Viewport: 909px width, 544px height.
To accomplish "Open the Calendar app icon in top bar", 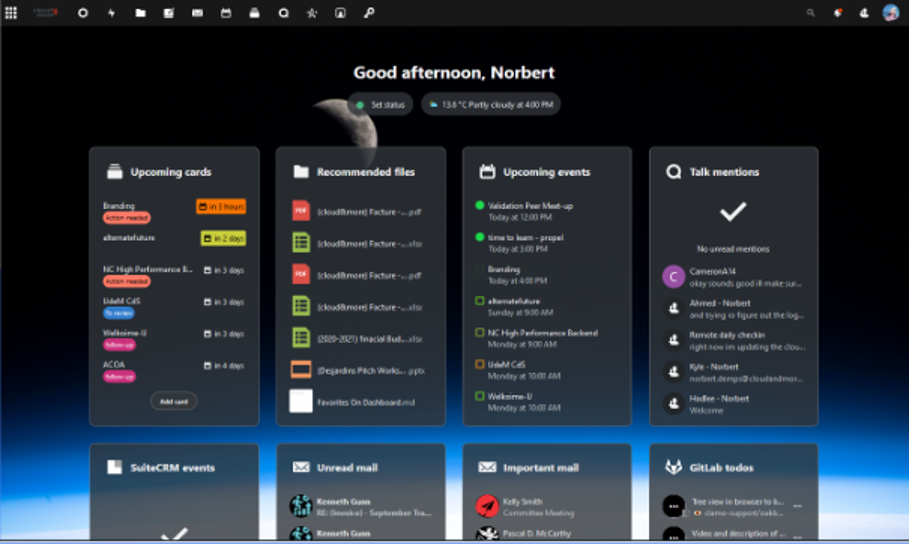I will (x=226, y=13).
